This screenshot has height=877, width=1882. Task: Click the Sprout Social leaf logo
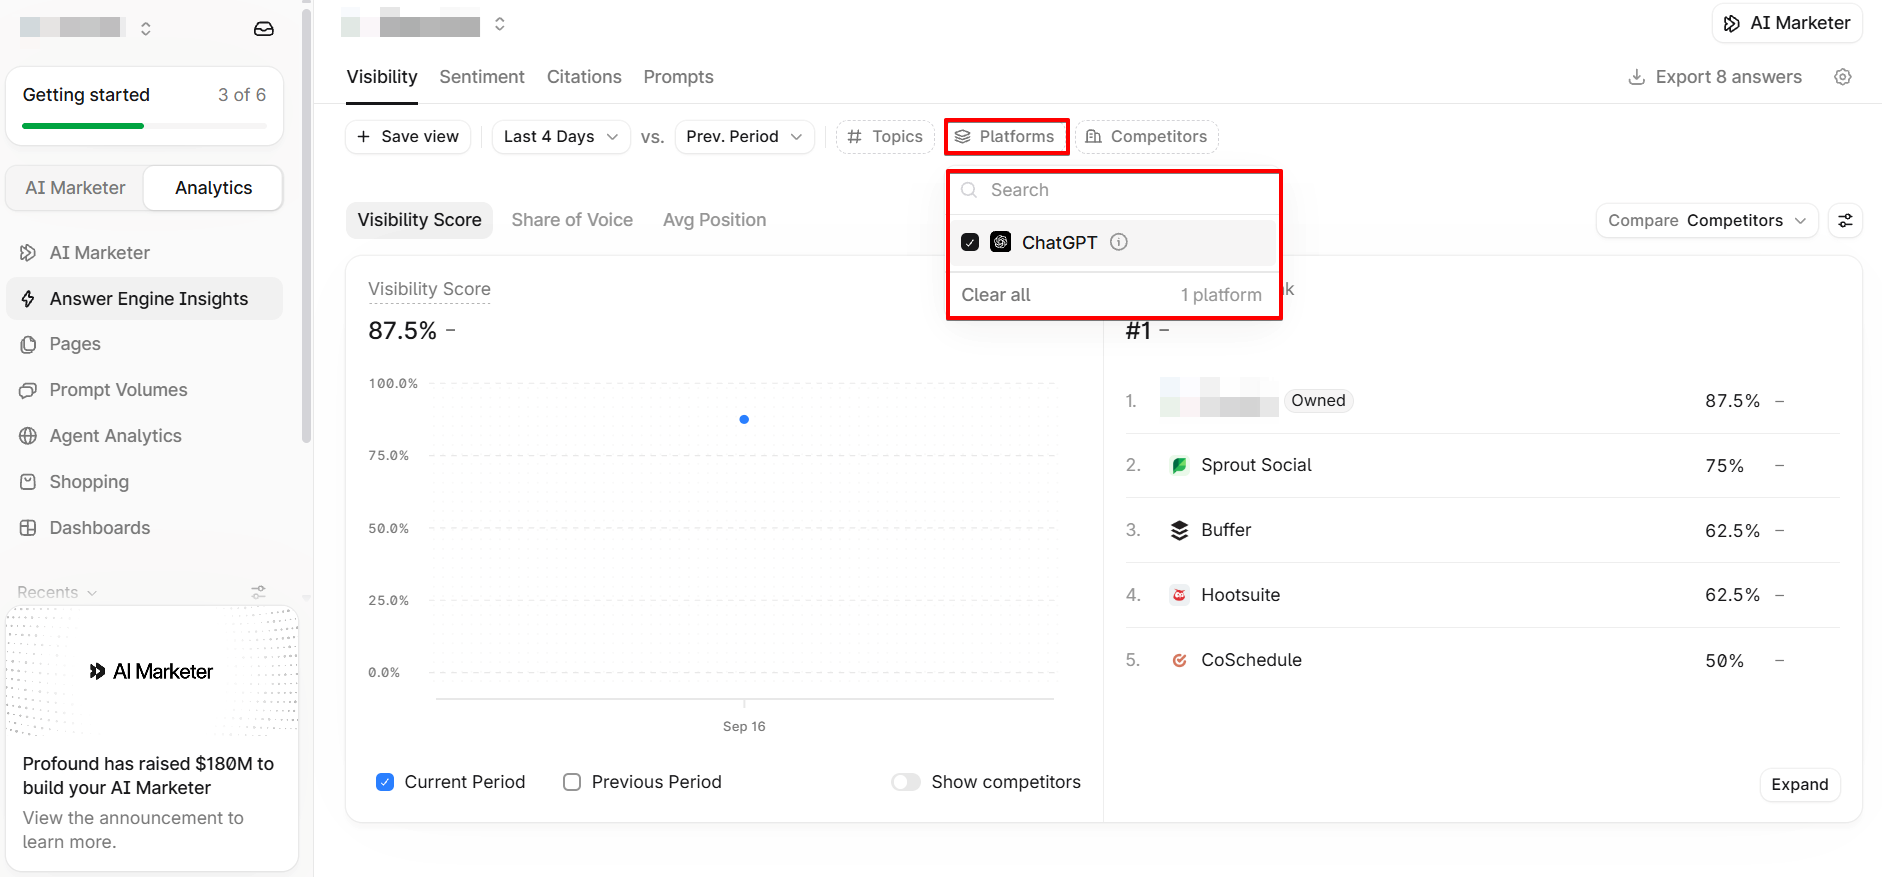click(x=1179, y=465)
